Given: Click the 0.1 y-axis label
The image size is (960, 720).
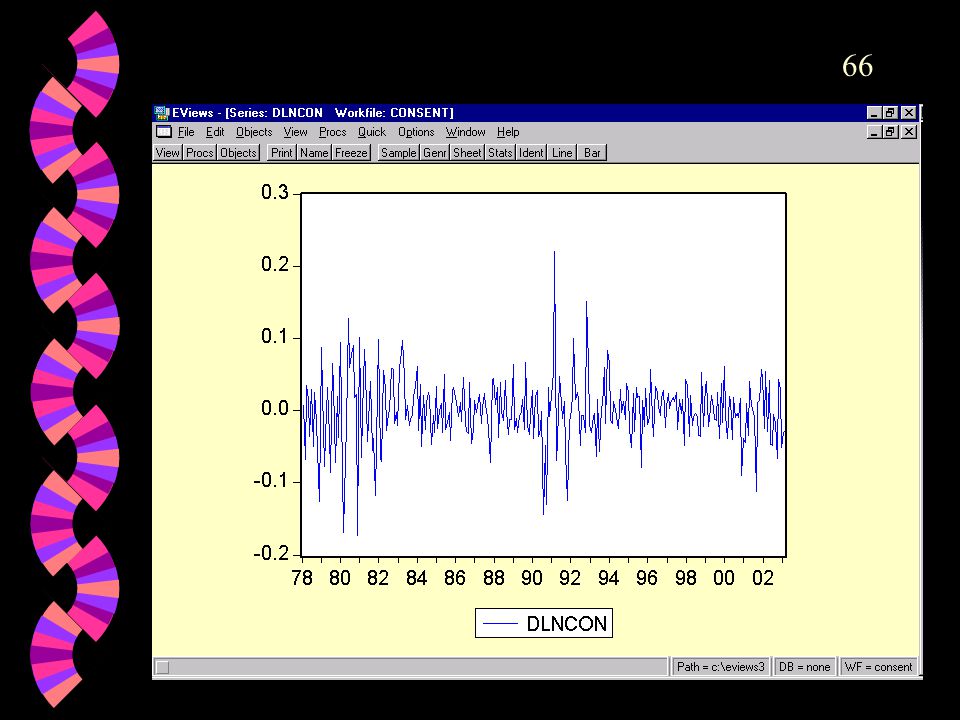Looking at the screenshot, I should coord(274,336).
